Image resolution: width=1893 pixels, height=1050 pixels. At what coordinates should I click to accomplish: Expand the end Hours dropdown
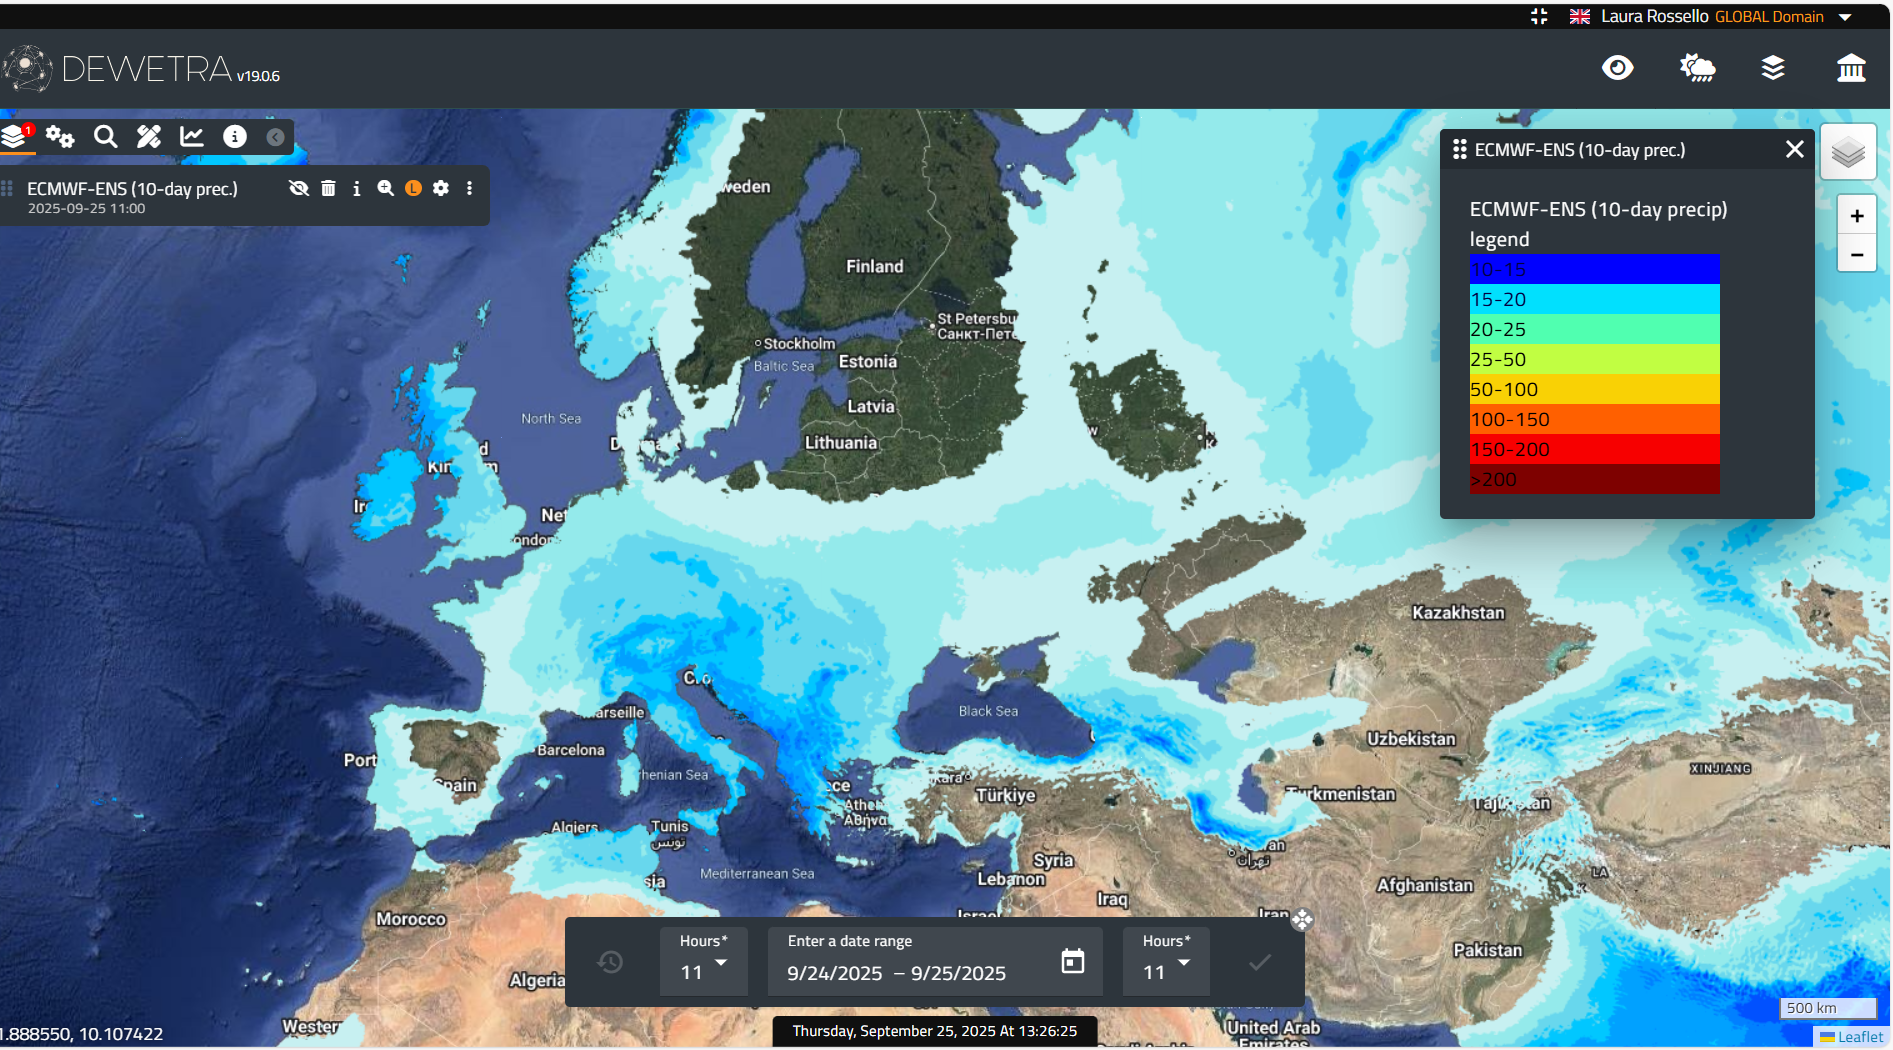(1166, 963)
